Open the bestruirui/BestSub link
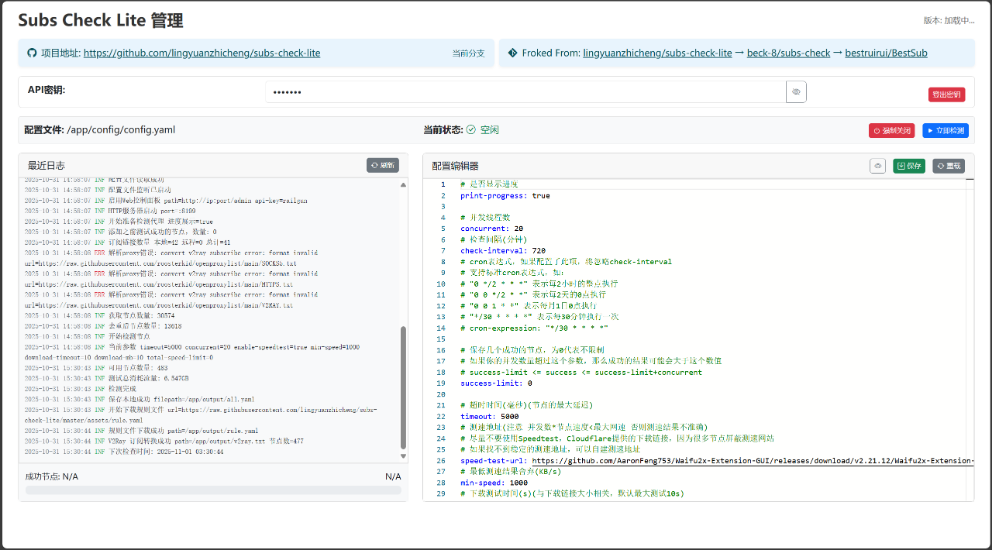Image resolution: width=992 pixels, height=550 pixels. coord(886,53)
